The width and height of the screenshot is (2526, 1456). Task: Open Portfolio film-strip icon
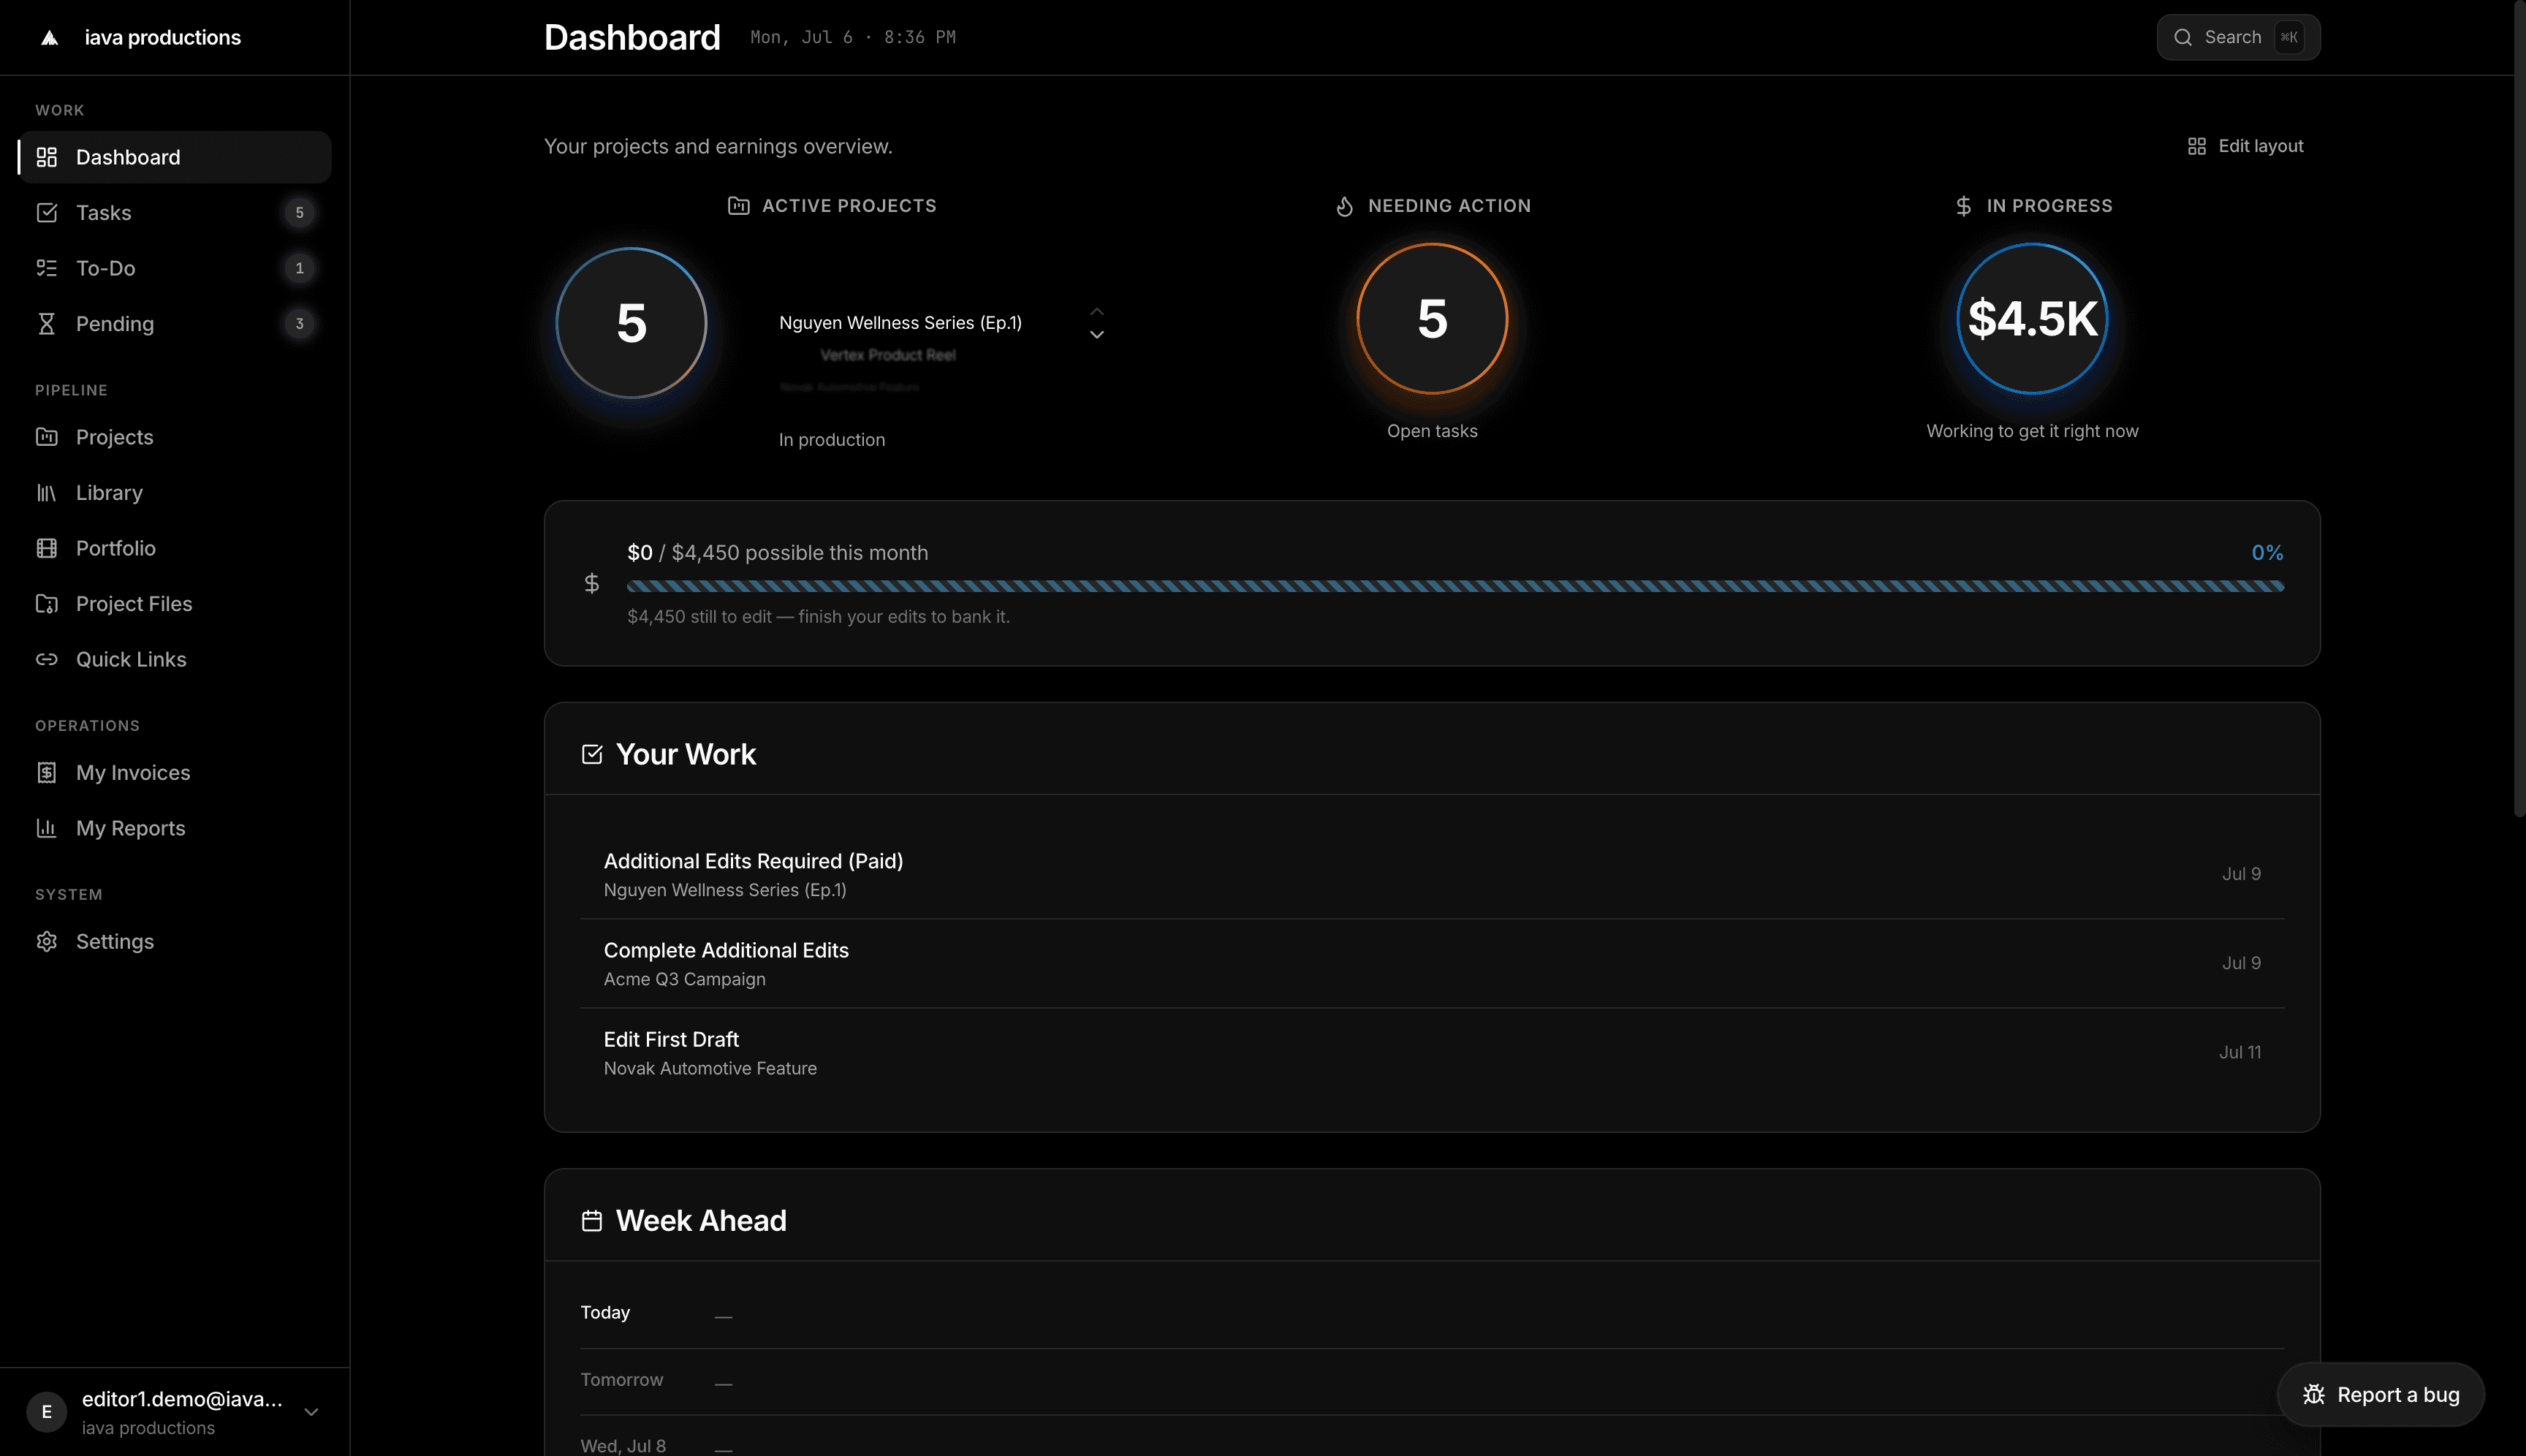pos(47,548)
